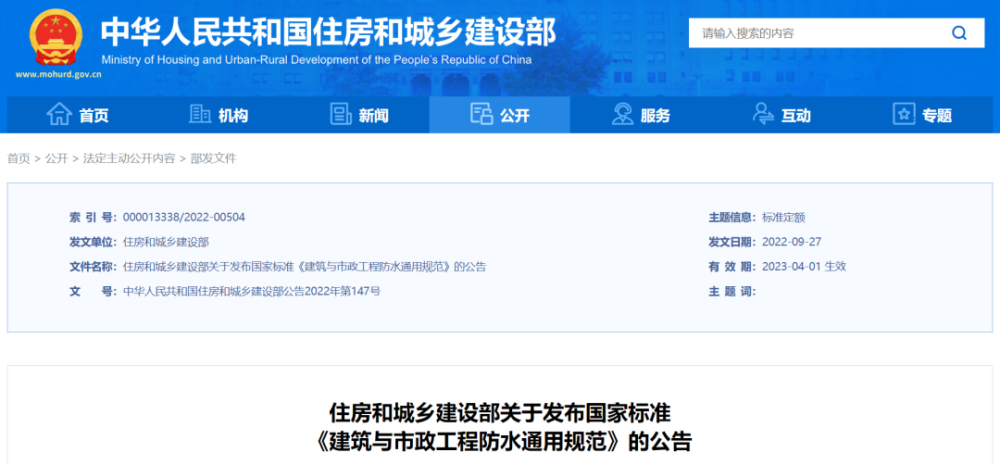This screenshot has height=465, width=1000.
Task: Click the 标准定额 topic value
Action: pos(784,218)
